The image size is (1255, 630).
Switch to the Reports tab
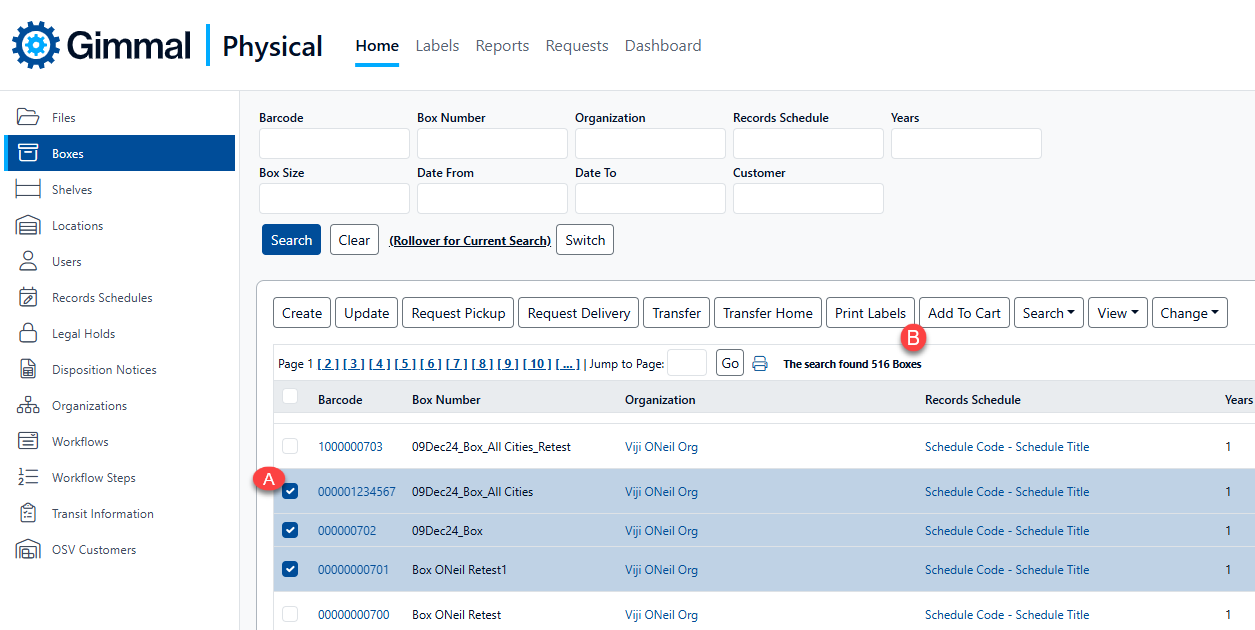pyautogui.click(x=502, y=46)
